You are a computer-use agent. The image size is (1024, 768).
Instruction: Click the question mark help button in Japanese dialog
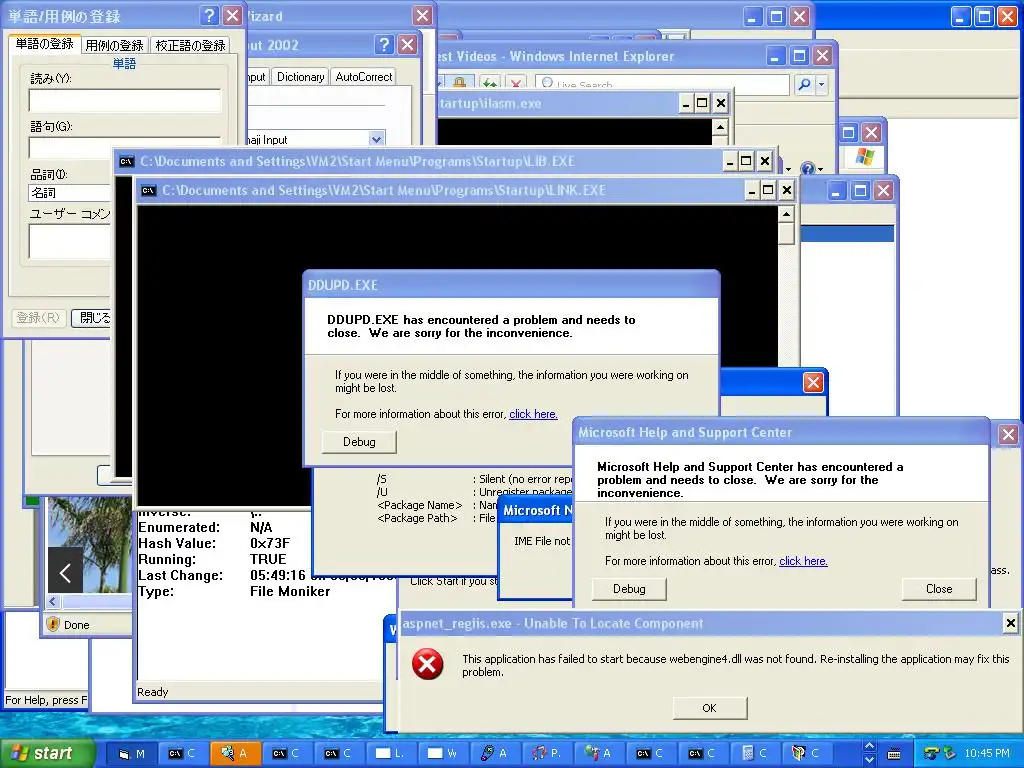pyautogui.click(x=209, y=15)
